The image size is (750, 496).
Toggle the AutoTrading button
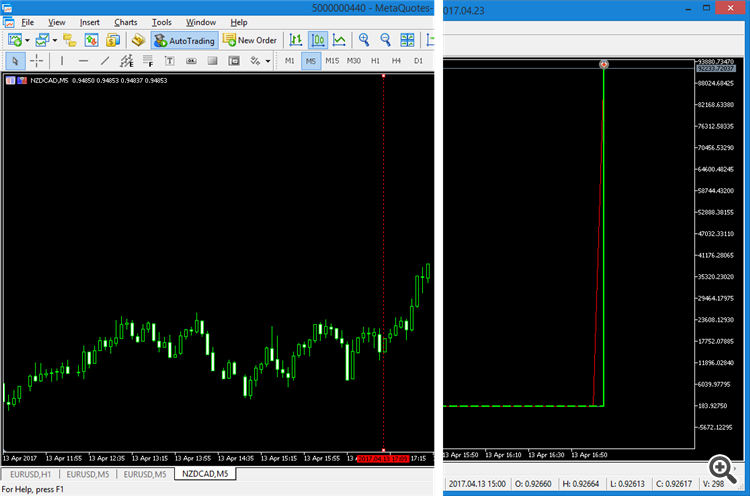tap(185, 41)
